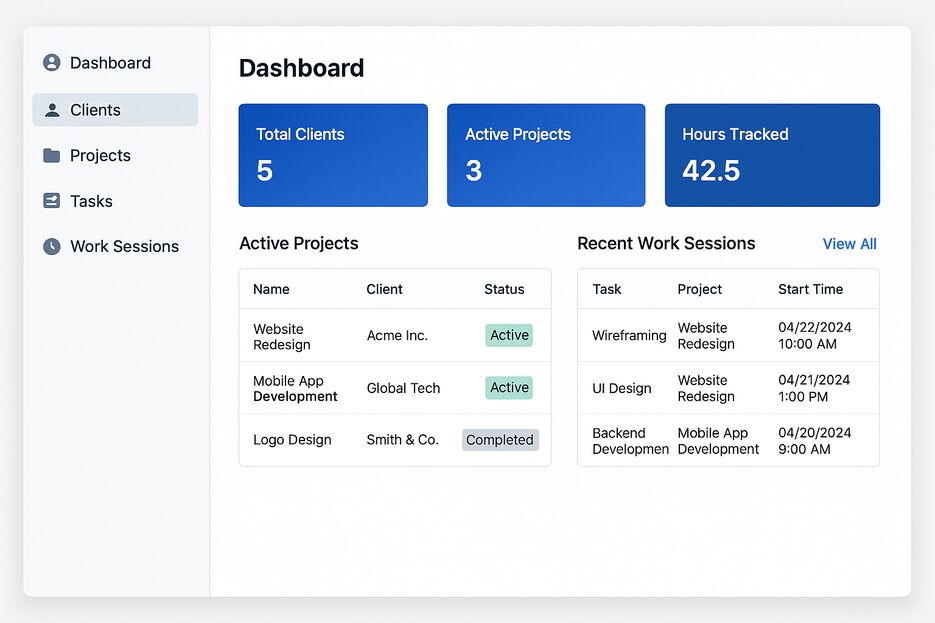Click the Start Time column header
Screen dimensions: 935x623
point(810,289)
